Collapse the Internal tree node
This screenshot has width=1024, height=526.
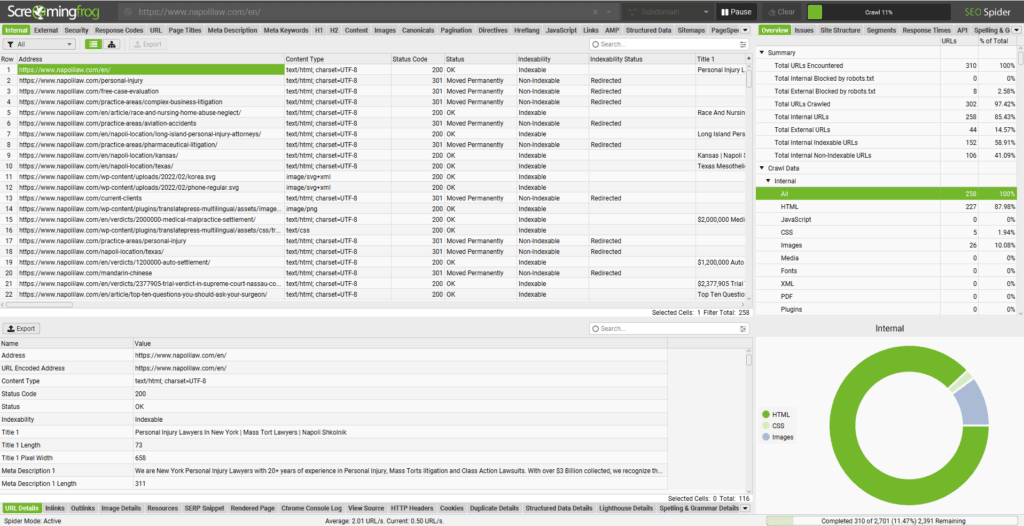pos(769,181)
